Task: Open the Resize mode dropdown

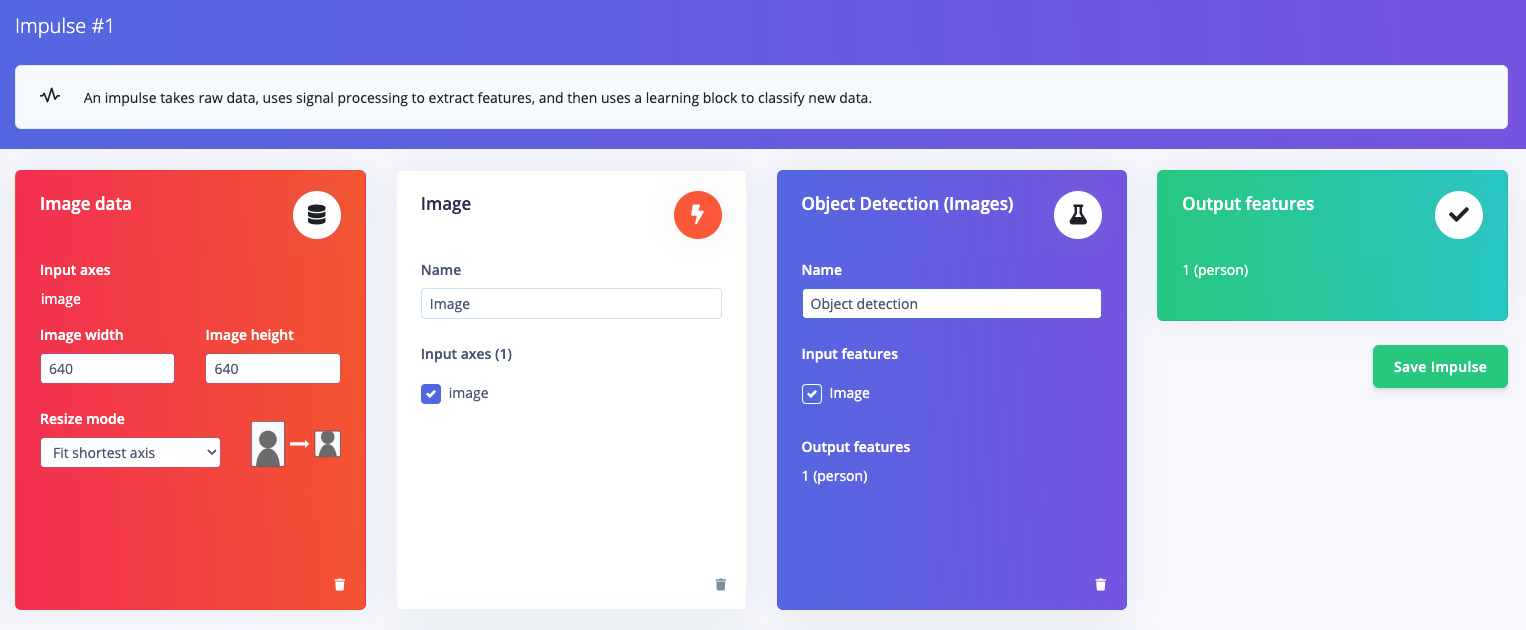Action: coord(131,453)
